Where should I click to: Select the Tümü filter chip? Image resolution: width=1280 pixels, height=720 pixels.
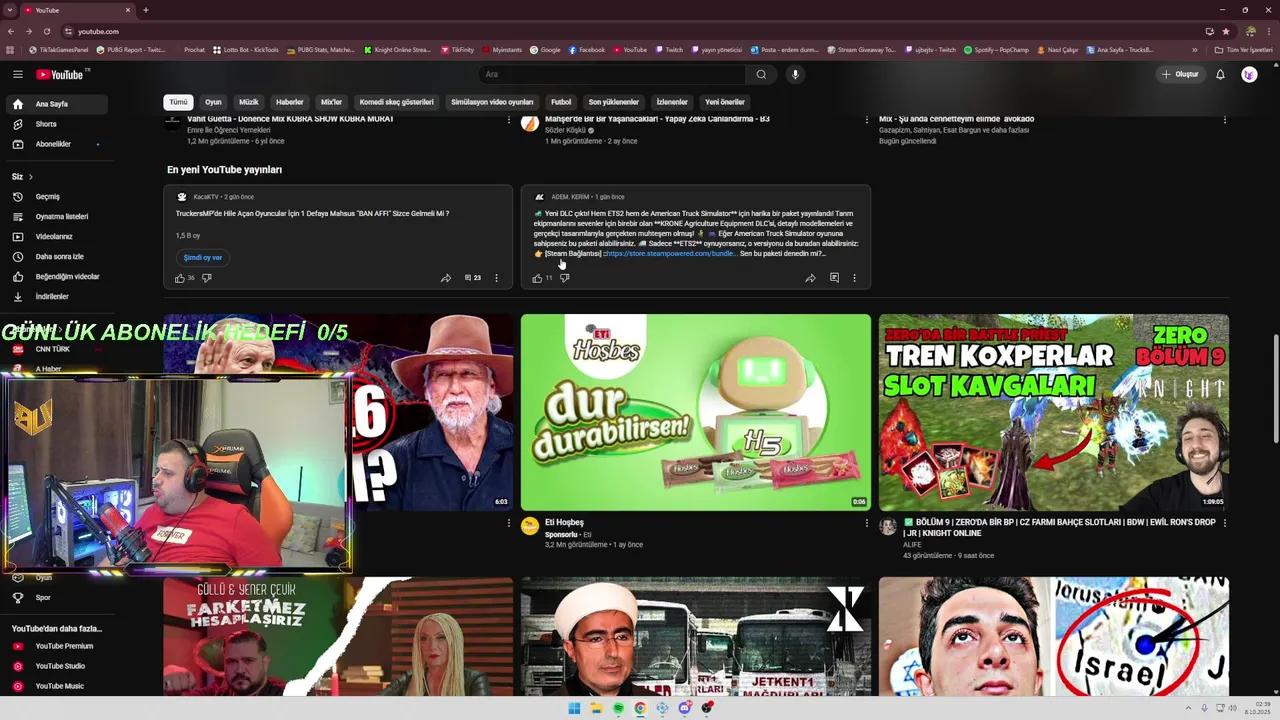tap(178, 102)
